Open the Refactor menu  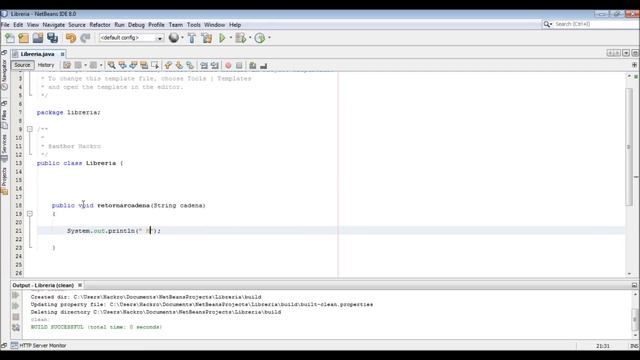(100, 25)
